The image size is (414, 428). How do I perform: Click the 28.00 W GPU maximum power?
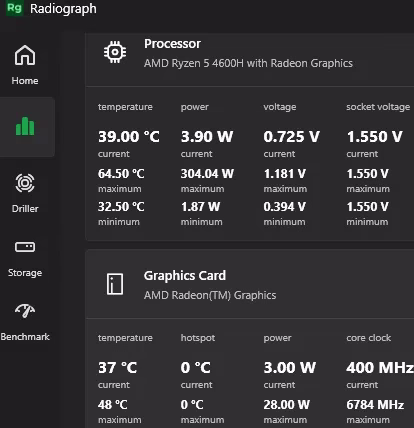pos(287,405)
